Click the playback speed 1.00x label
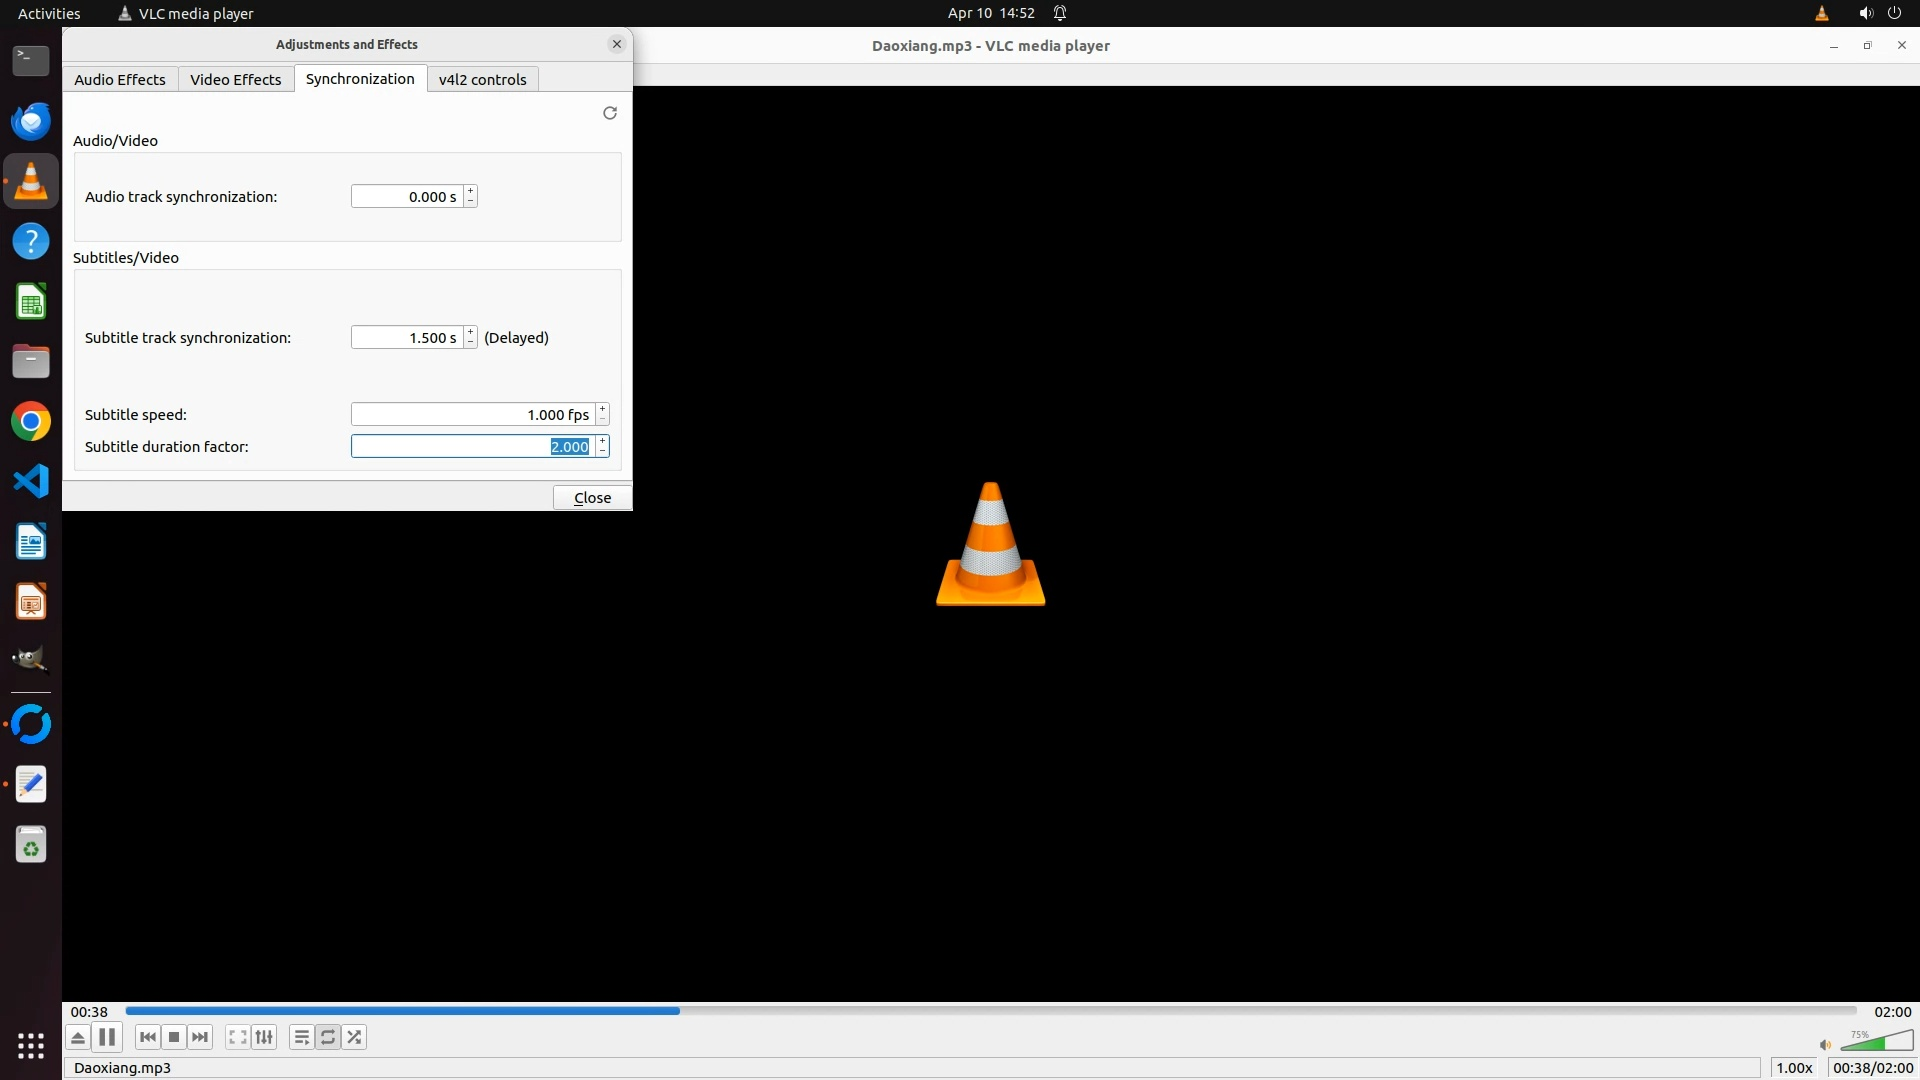 pos(1794,1067)
